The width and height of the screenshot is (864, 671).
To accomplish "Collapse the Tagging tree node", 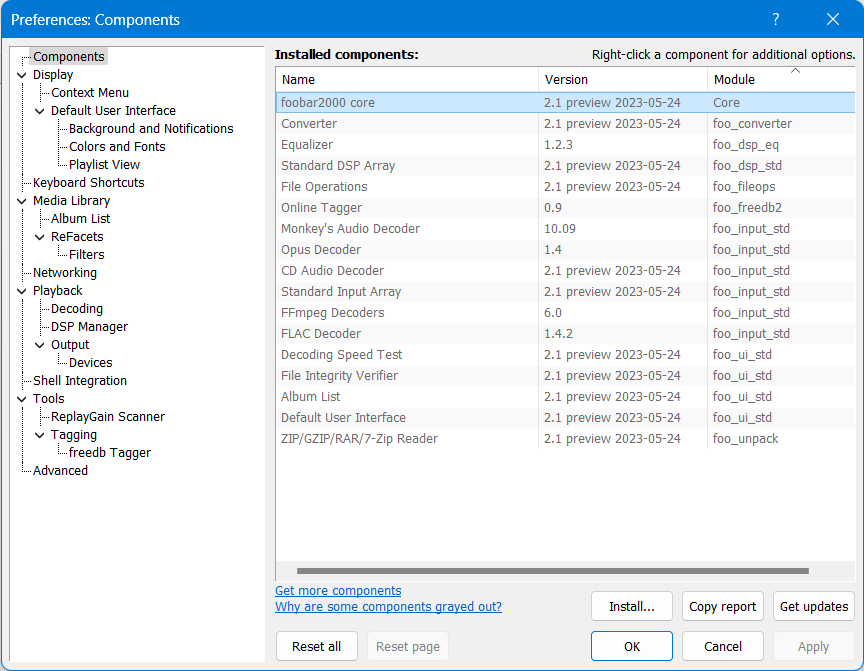I will (40, 435).
